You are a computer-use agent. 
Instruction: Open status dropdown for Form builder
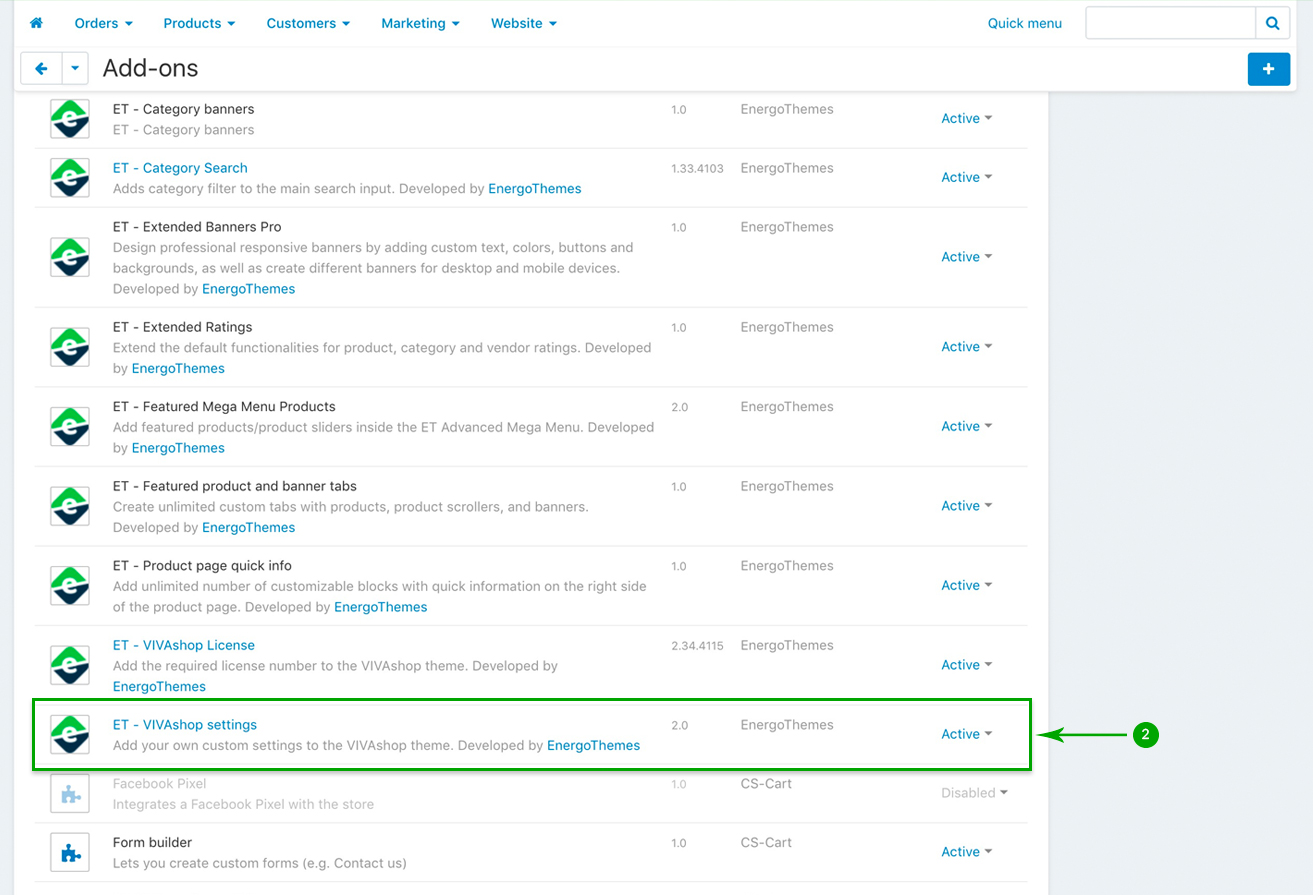(966, 852)
